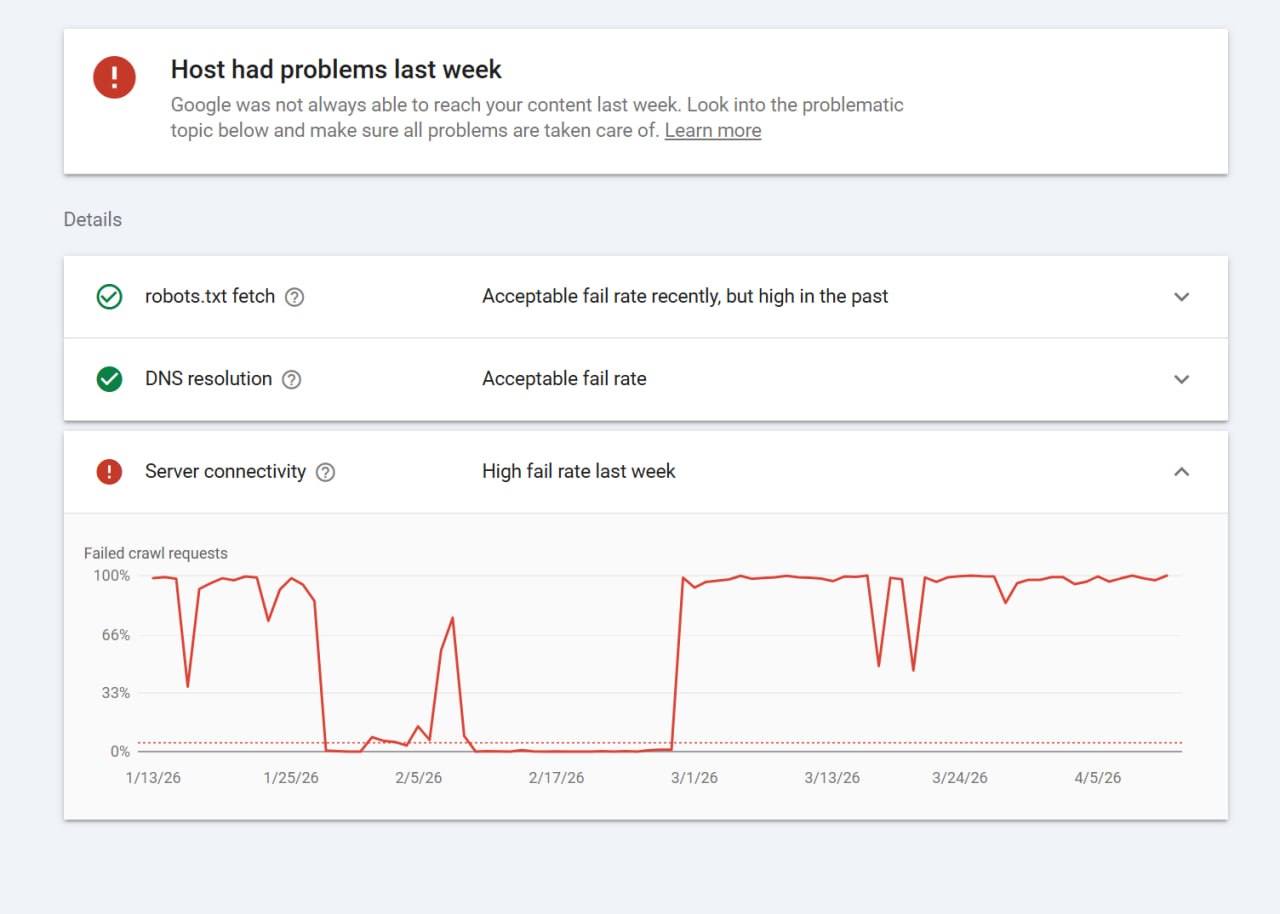Open the Learn more link
The width and height of the screenshot is (1280, 914).
pyautogui.click(x=712, y=131)
